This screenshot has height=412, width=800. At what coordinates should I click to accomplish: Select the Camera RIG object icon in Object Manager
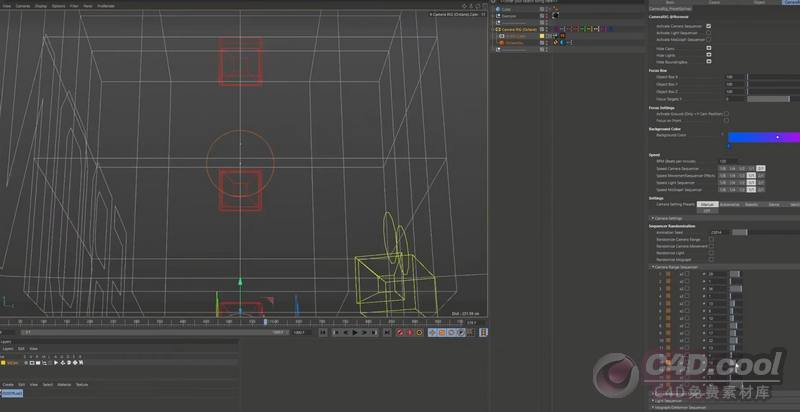pos(499,29)
